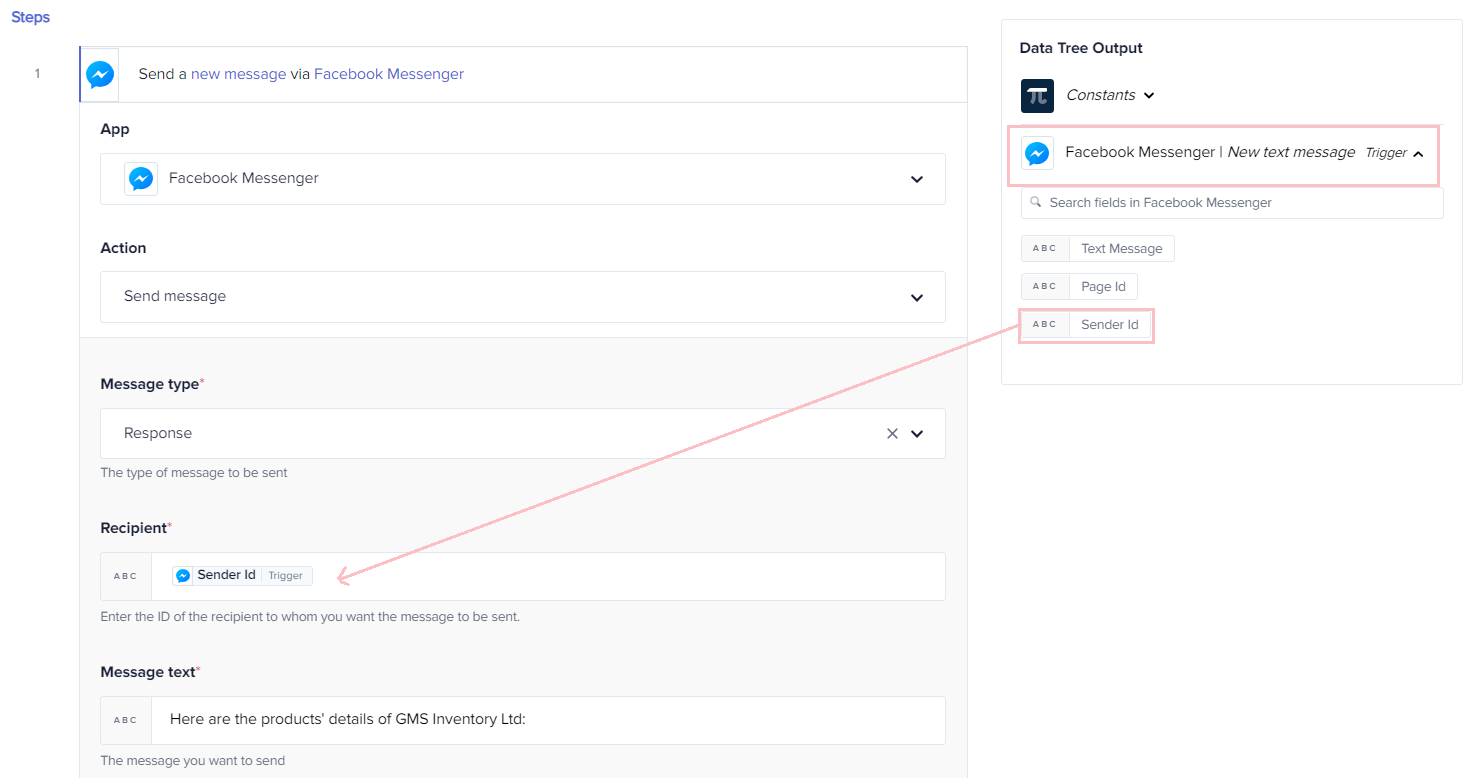Open the App dropdown chevron
The image size is (1475, 778).
click(917, 179)
